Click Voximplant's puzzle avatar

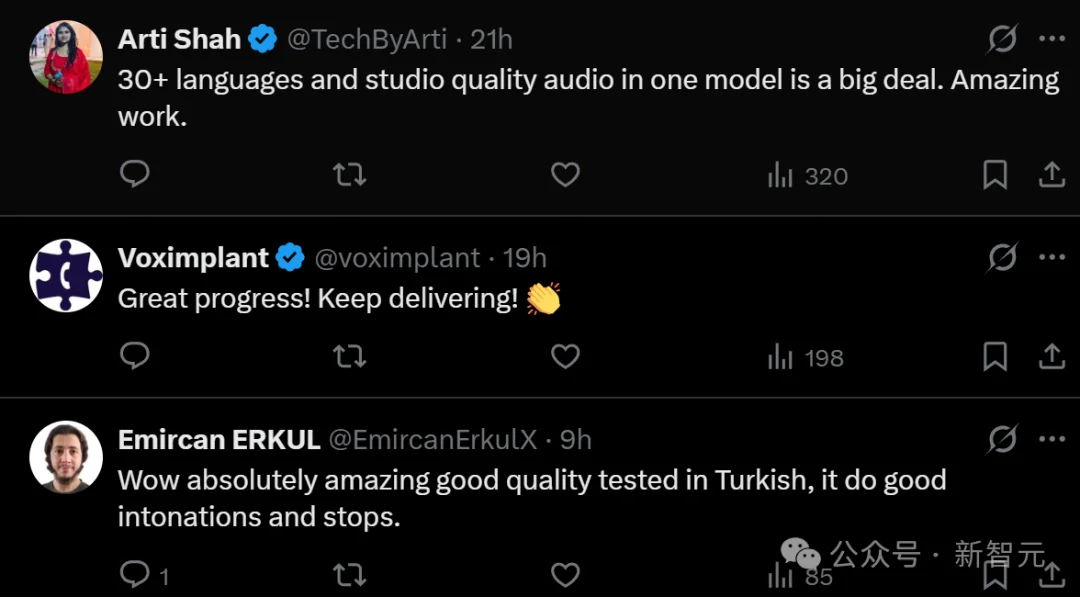coord(66,275)
